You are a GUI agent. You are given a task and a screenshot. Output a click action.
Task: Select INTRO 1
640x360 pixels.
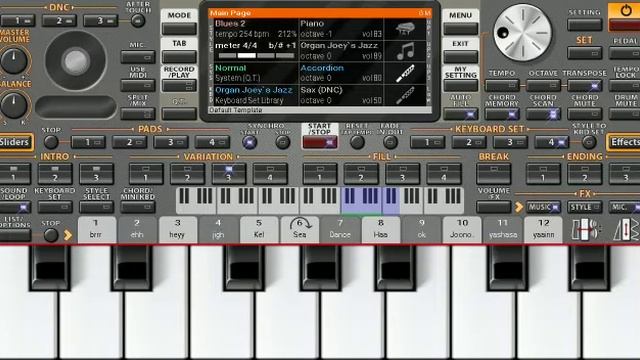[14, 173]
